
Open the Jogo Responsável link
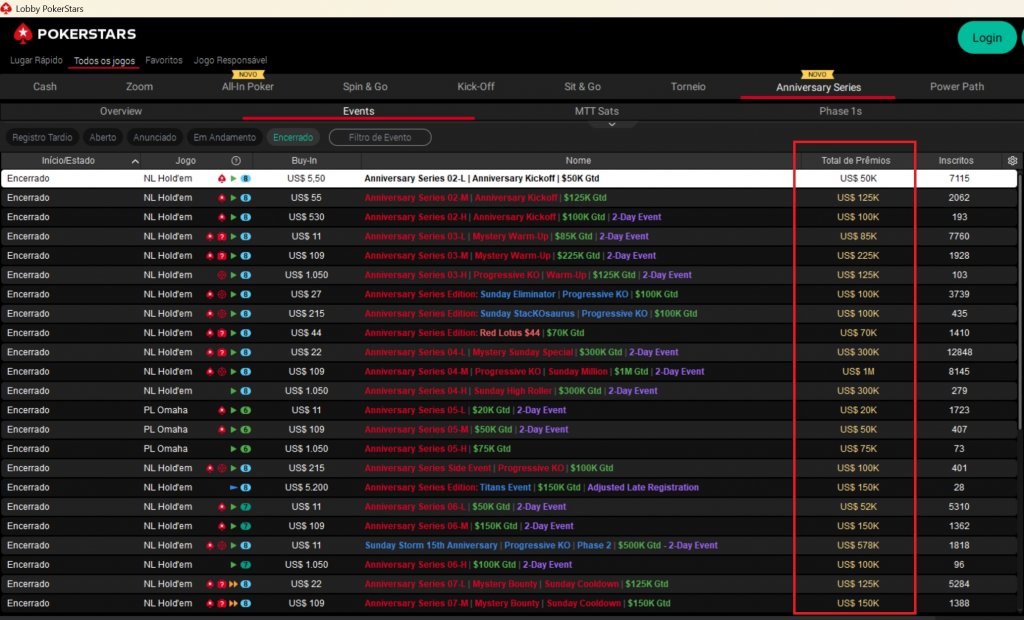(230, 60)
